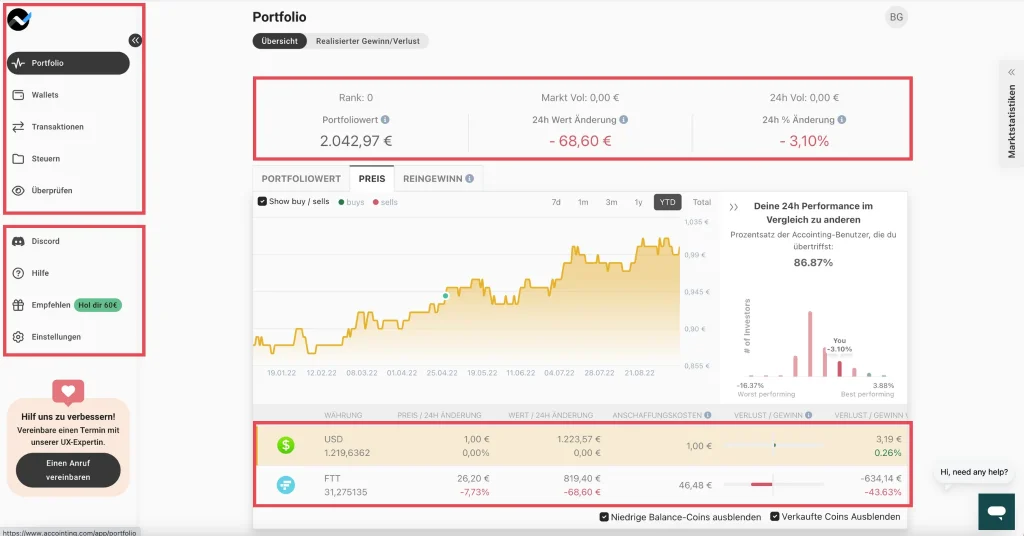The height and width of the screenshot is (536, 1024).
Task: Uncheck Niedrige Balance-Coins ausblenden
Action: [605, 517]
